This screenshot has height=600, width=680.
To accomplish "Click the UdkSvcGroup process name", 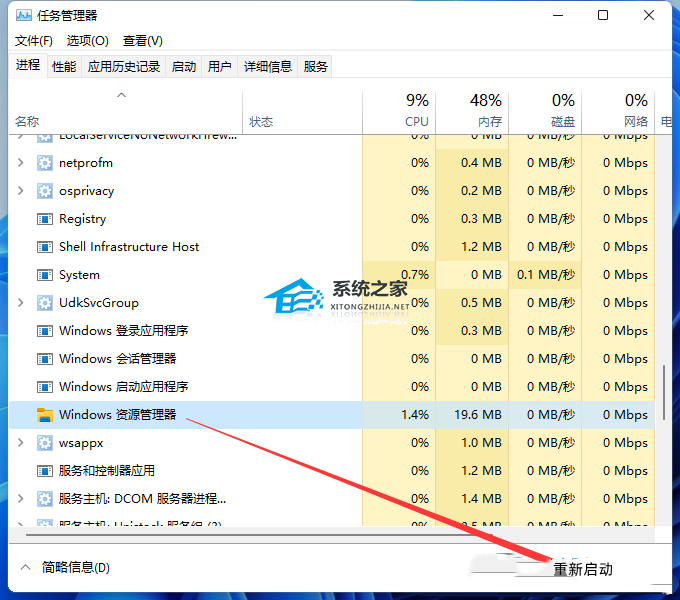I will click(99, 303).
